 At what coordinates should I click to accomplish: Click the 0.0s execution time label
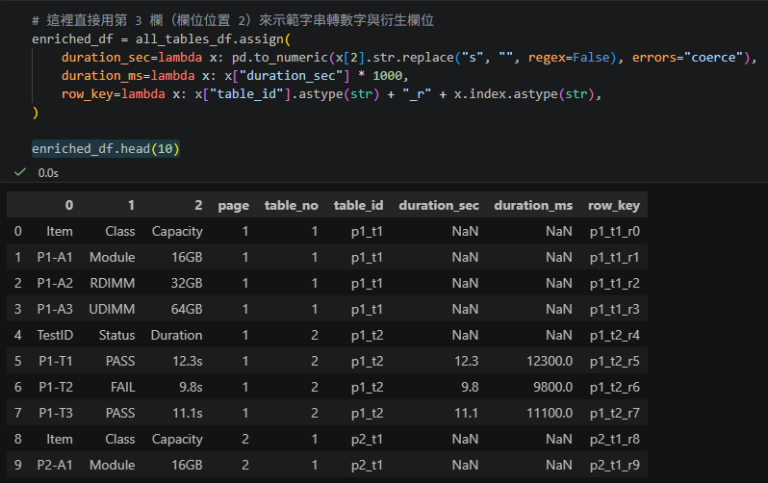pos(48,173)
